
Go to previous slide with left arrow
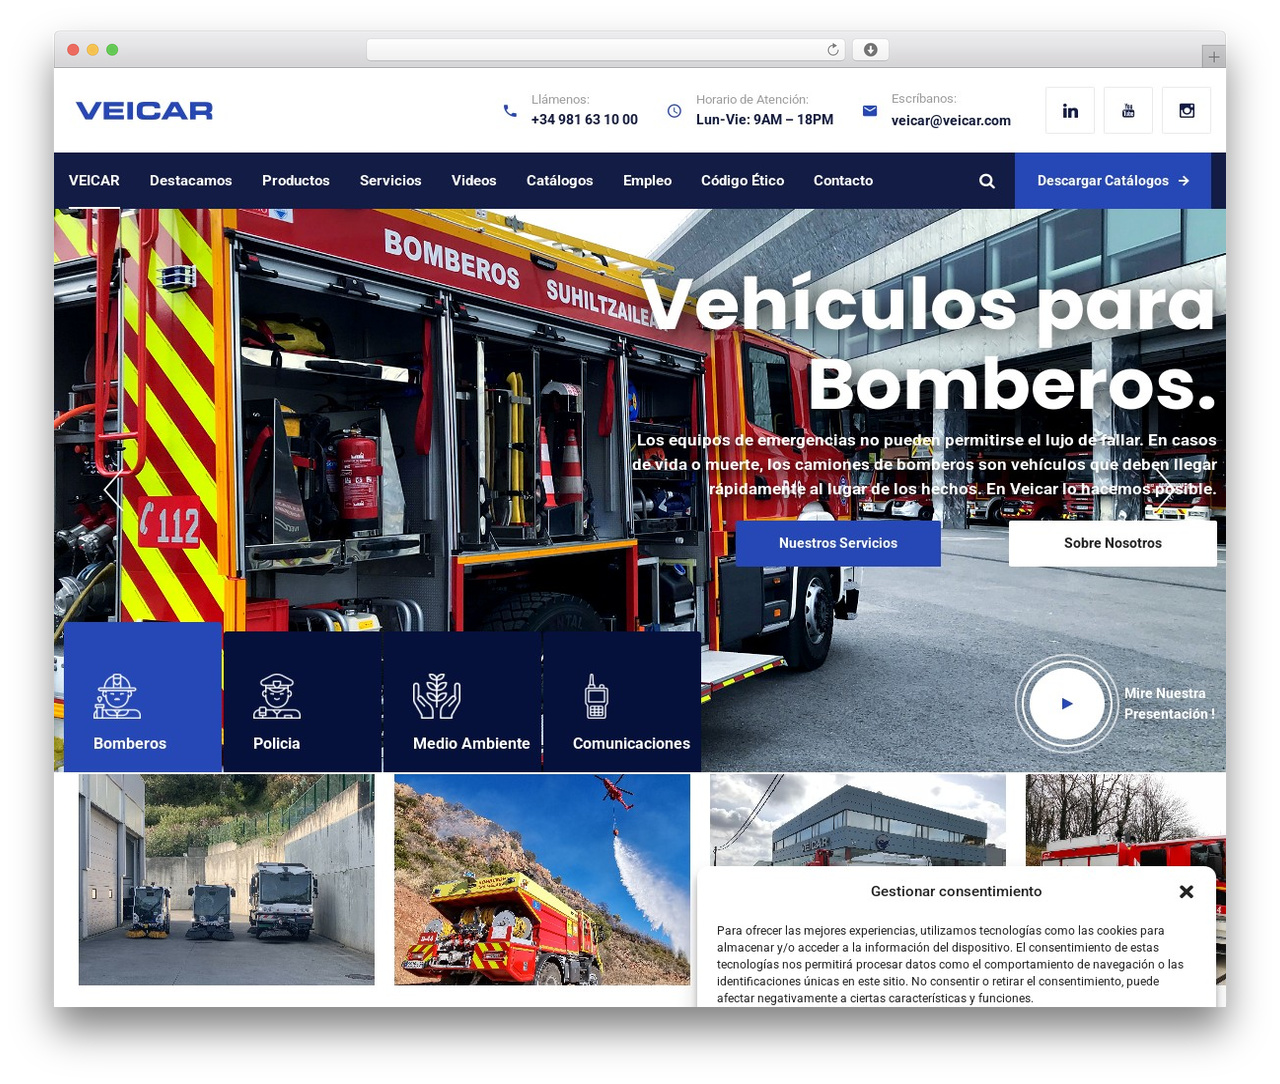[x=112, y=489]
